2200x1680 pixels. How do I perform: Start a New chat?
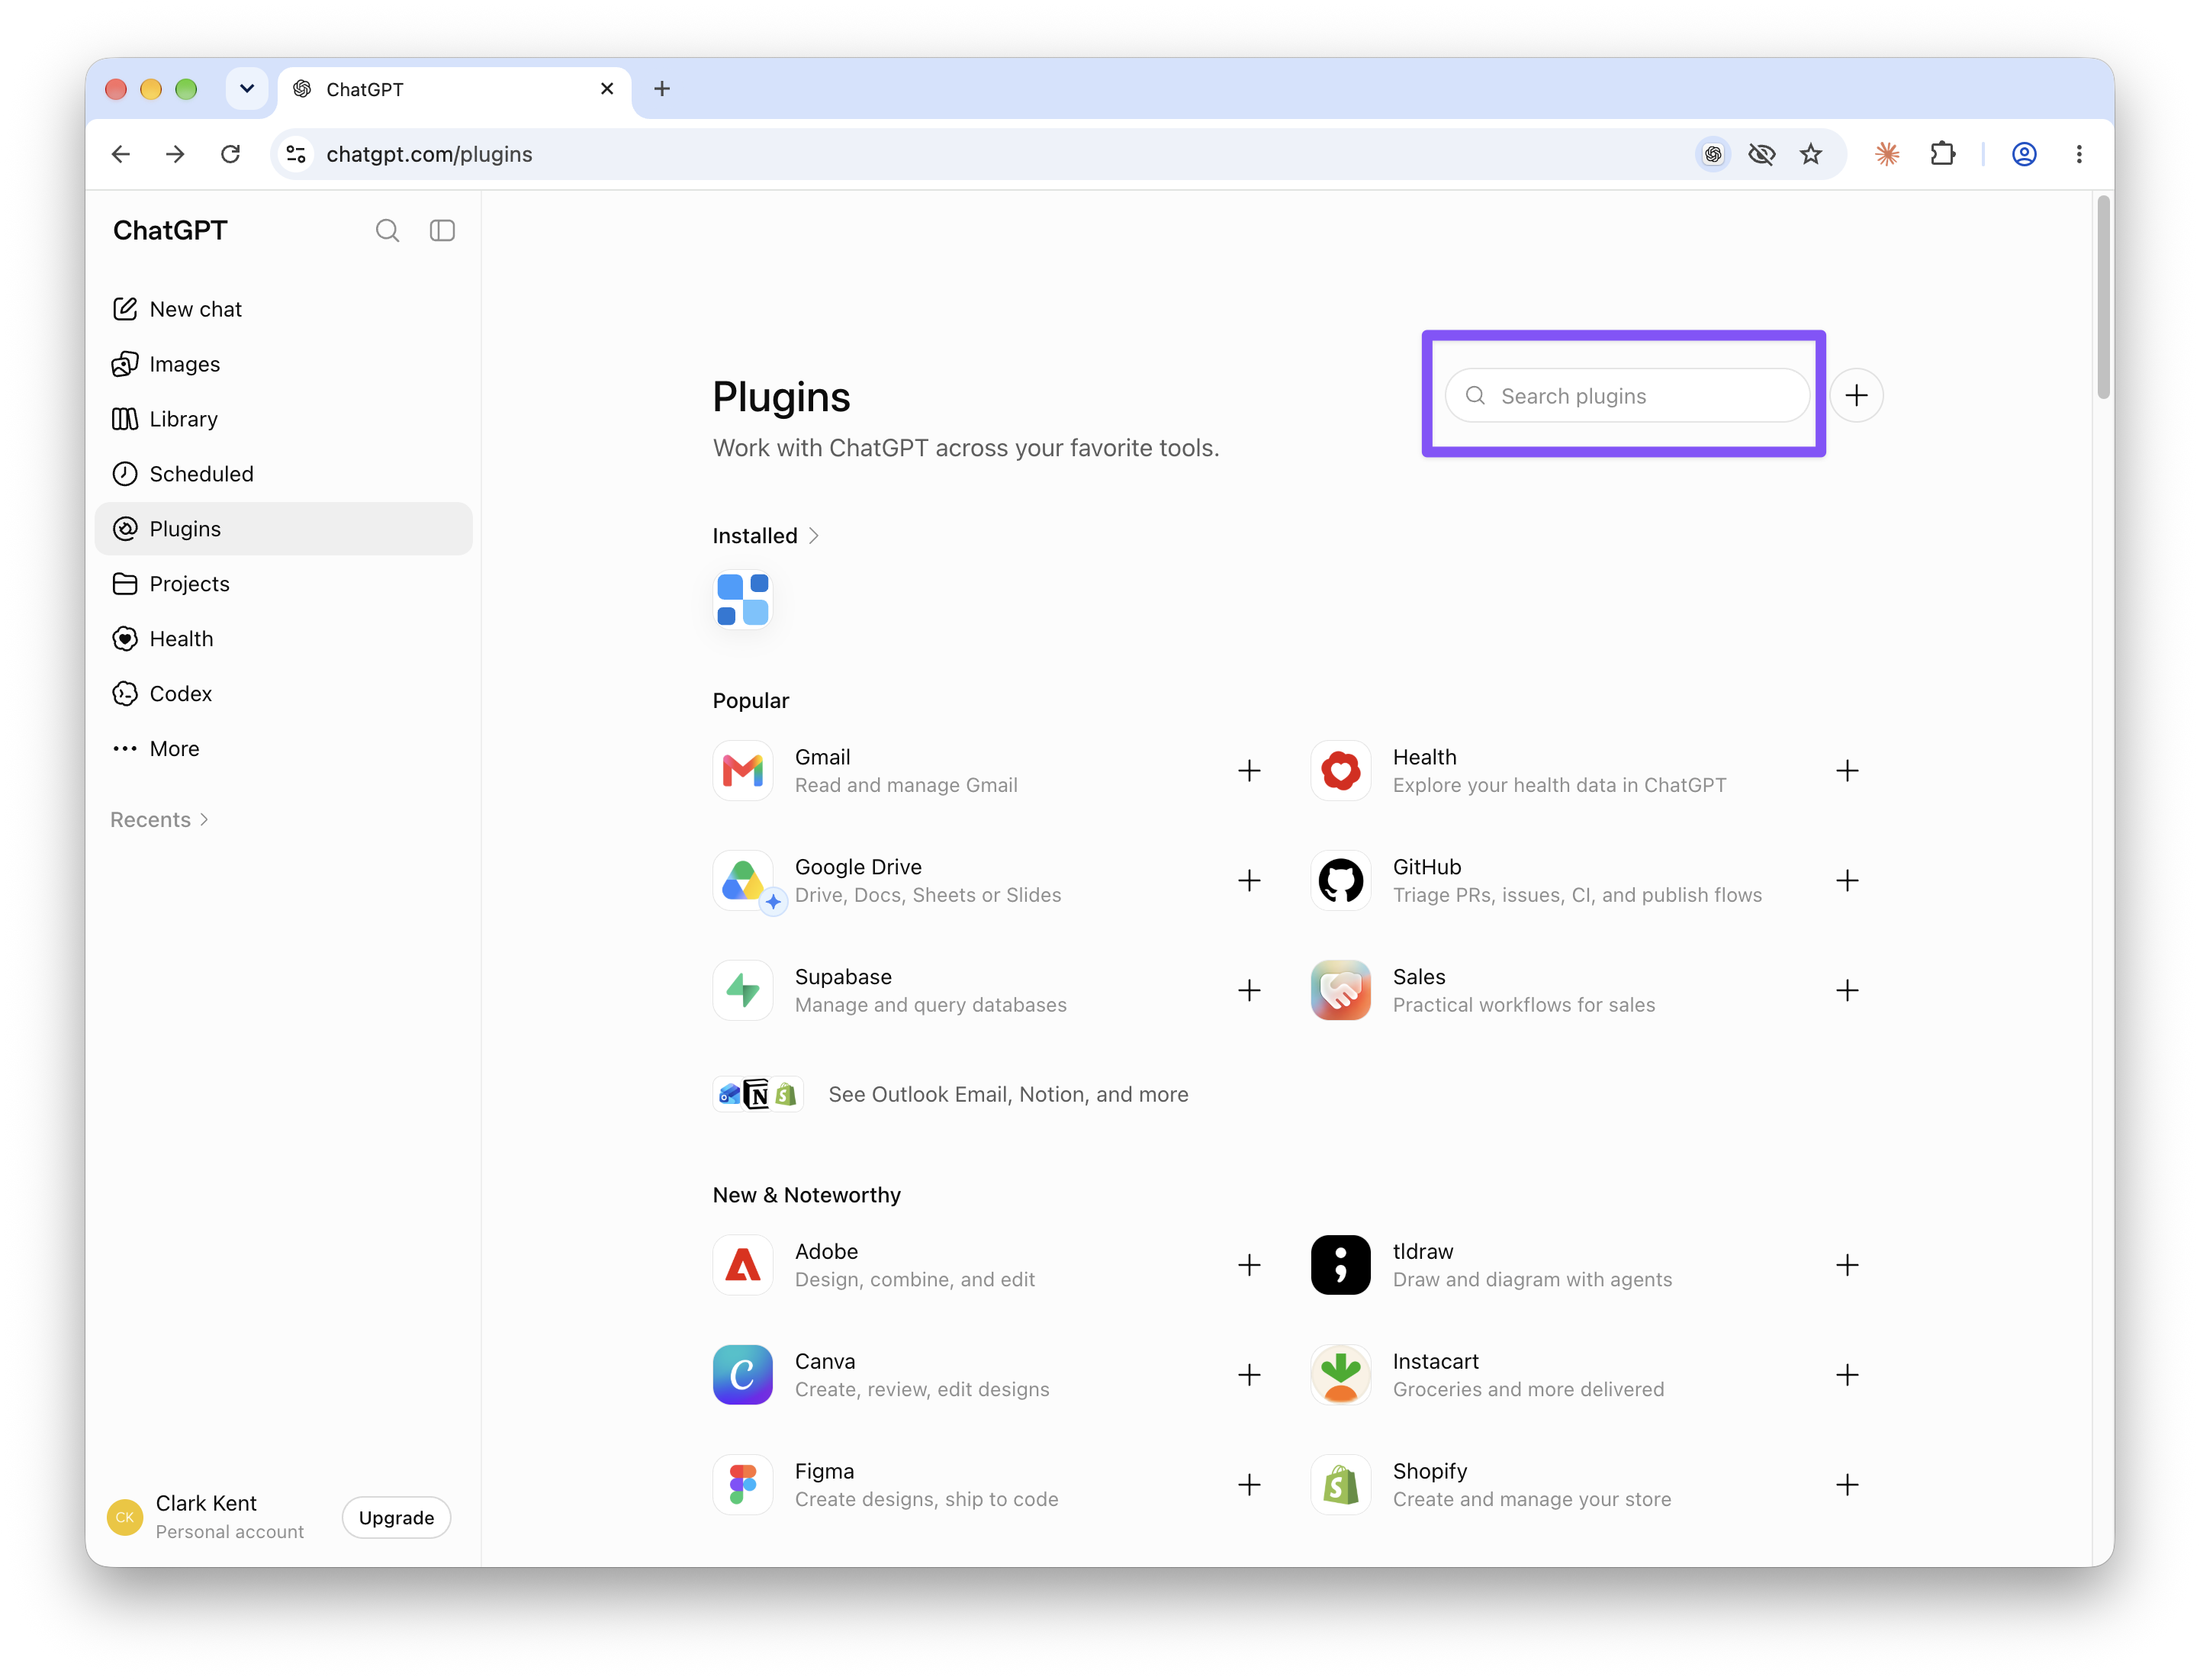283,309
